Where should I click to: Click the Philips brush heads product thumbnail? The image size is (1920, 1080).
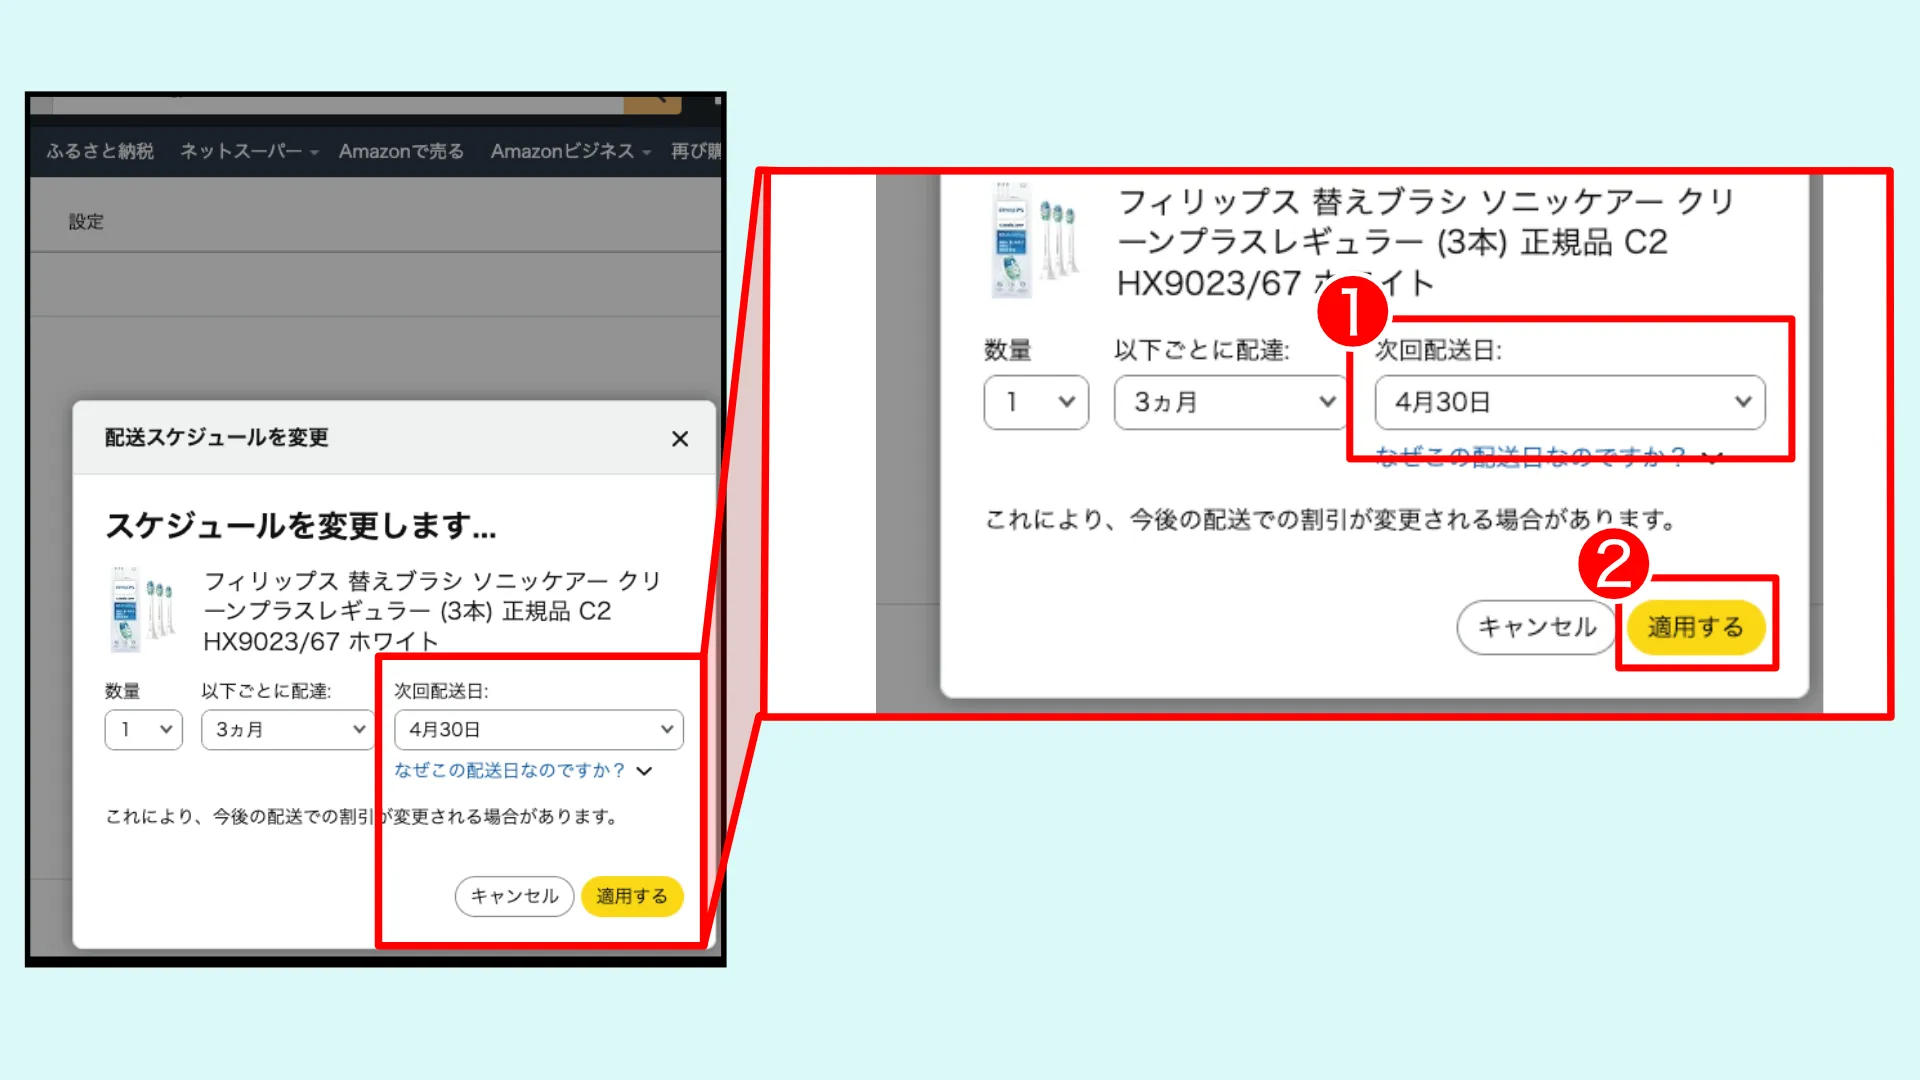tap(143, 607)
